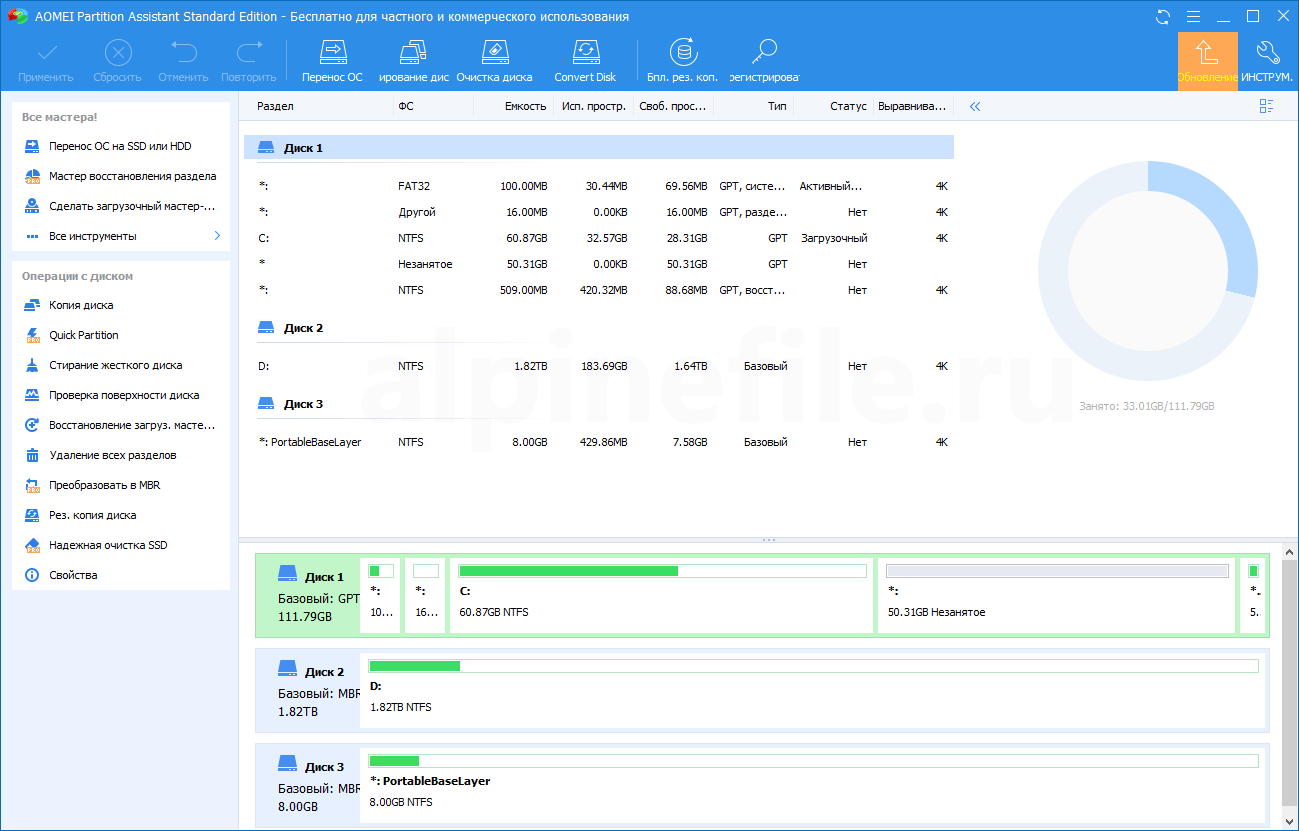The width and height of the screenshot is (1299, 831).
Task: Click Мастер восстановления раздела link
Action: point(132,176)
